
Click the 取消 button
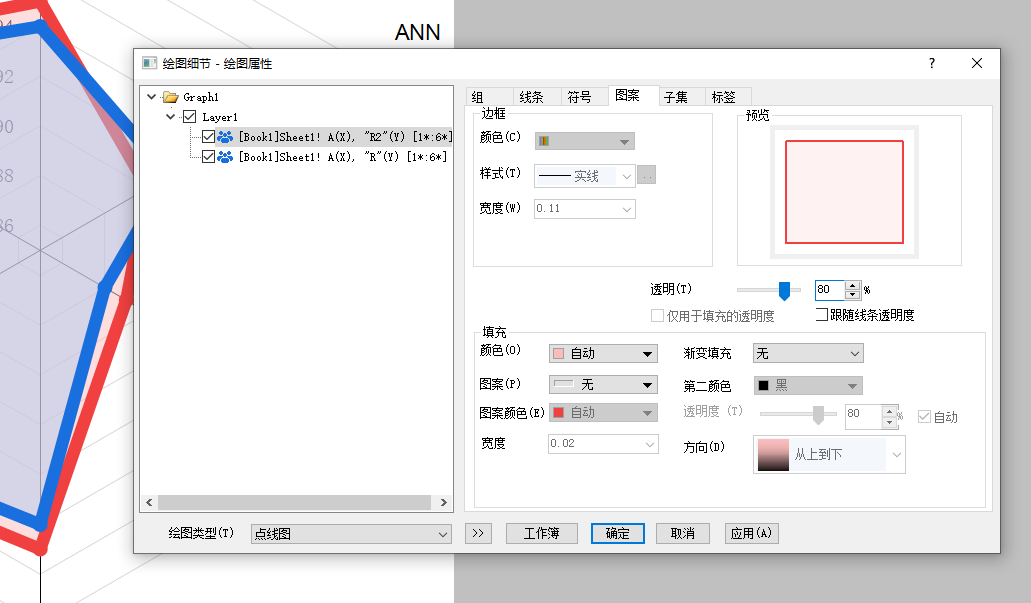tap(683, 533)
